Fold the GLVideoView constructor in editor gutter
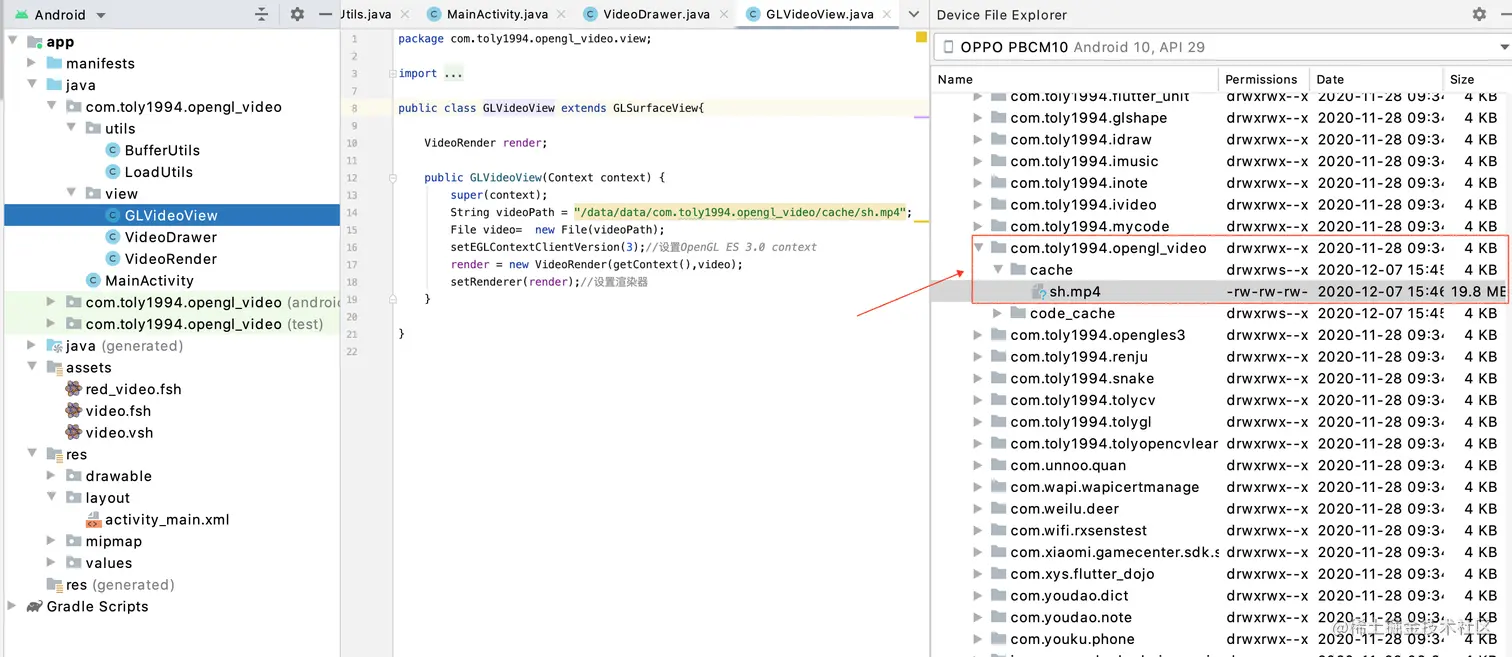1512x657 pixels. pyautogui.click(x=393, y=178)
